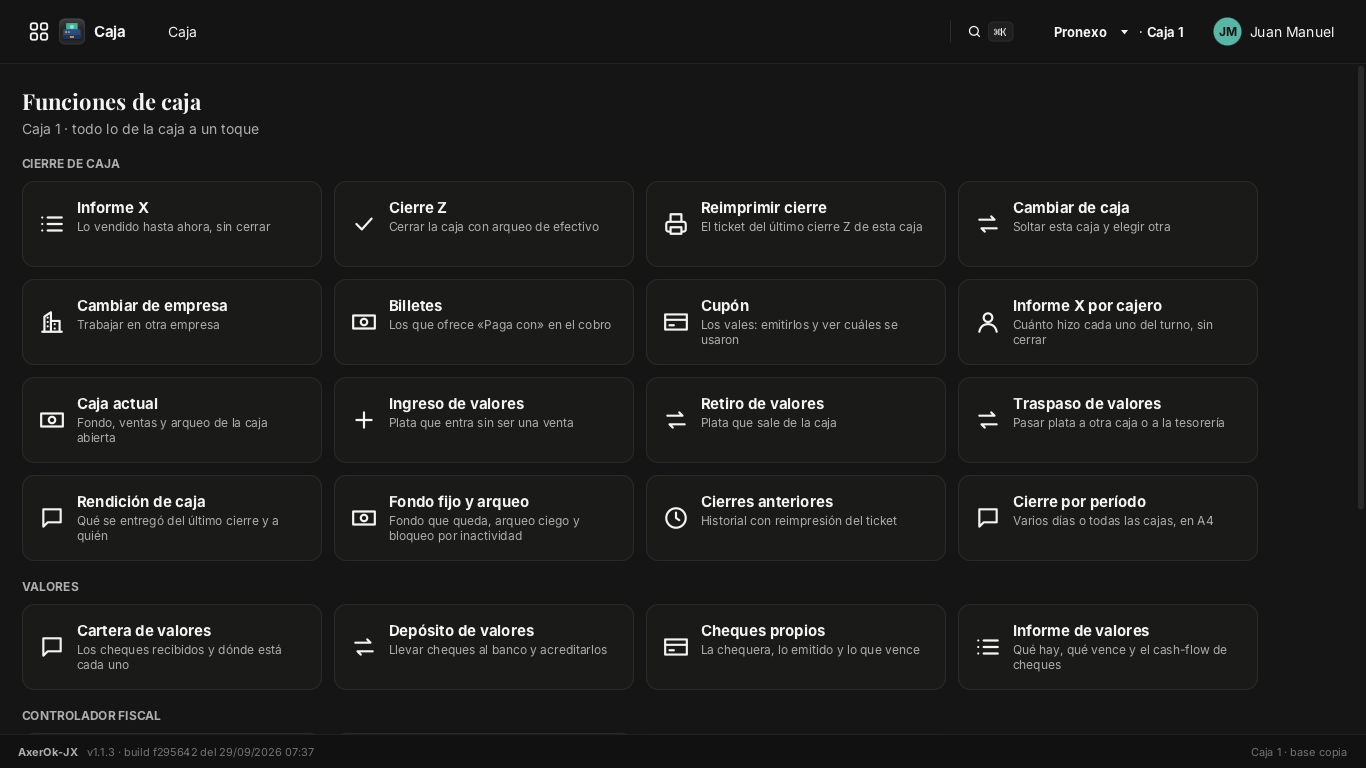Click the printer icon on Reimprimir cierre
This screenshot has width=1366, height=768.
[x=676, y=224]
